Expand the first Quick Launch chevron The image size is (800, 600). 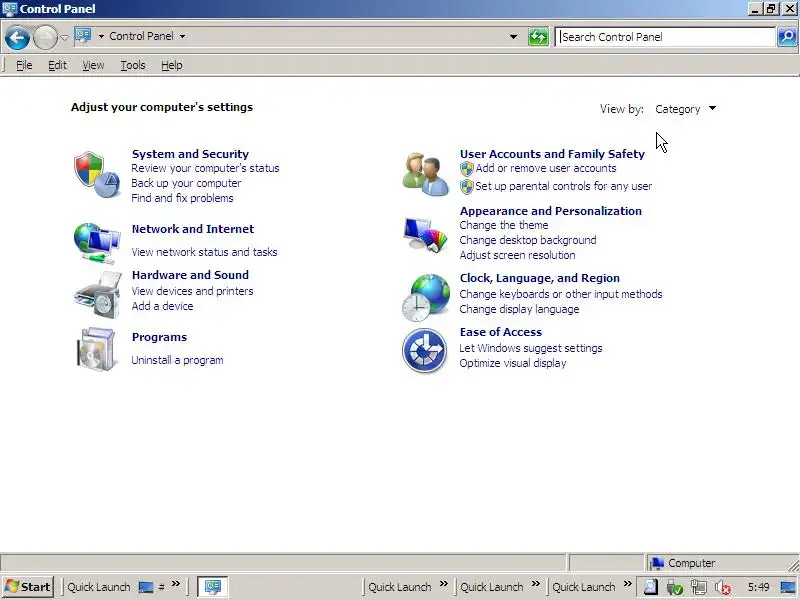[x=176, y=584]
